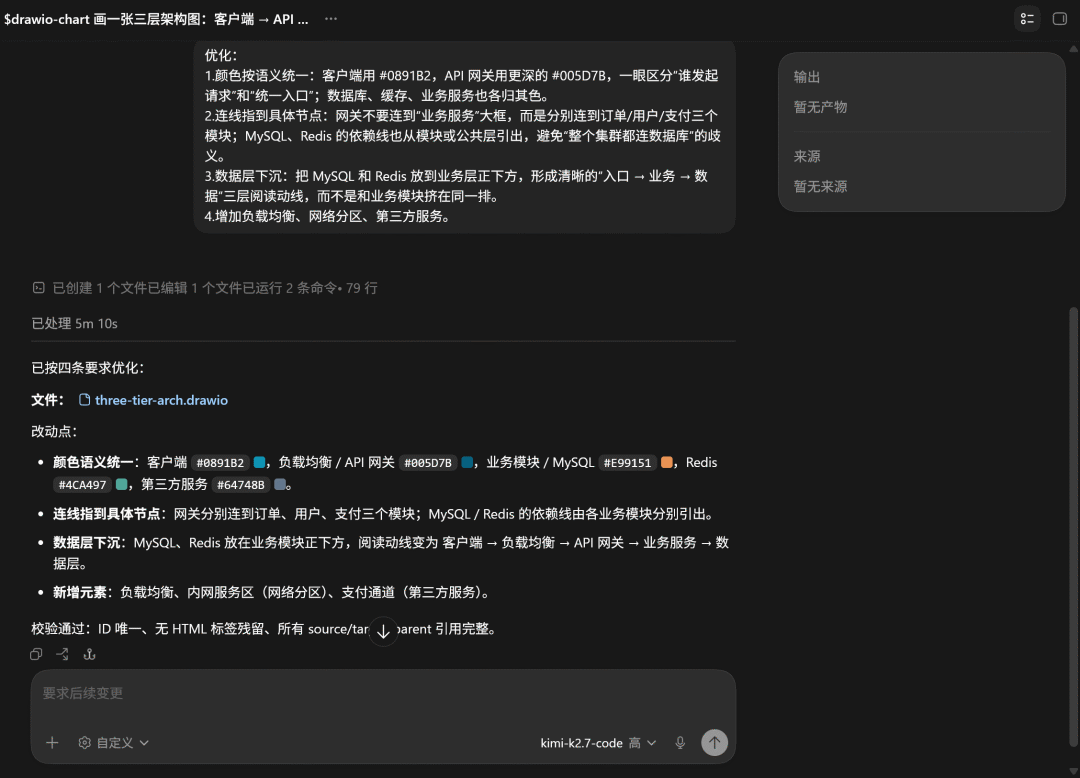Open the 自定义 mode dropdown
The height and width of the screenshot is (778, 1080).
pyautogui.click(x=114, y=743)
